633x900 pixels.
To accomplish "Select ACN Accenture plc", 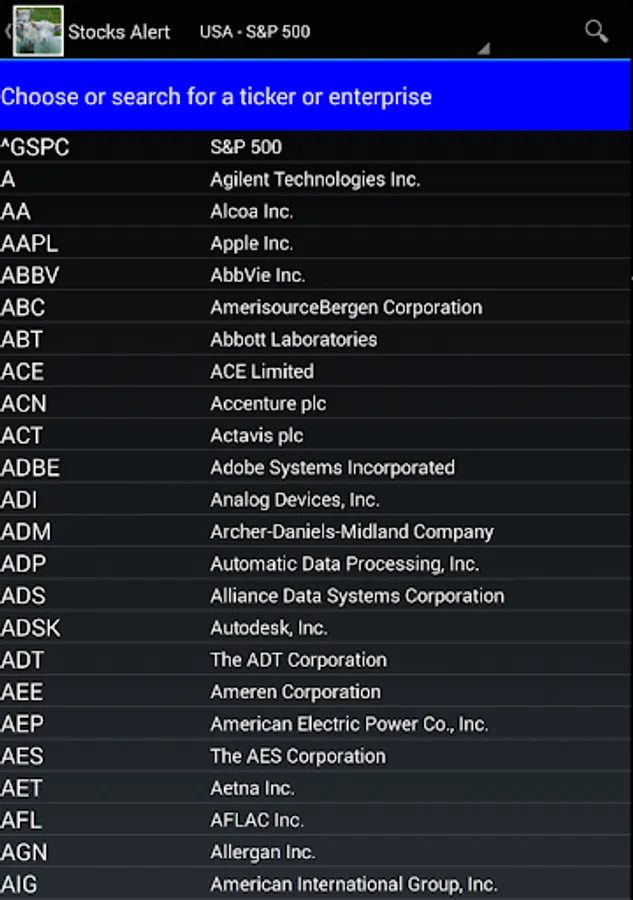I will 316,404.
